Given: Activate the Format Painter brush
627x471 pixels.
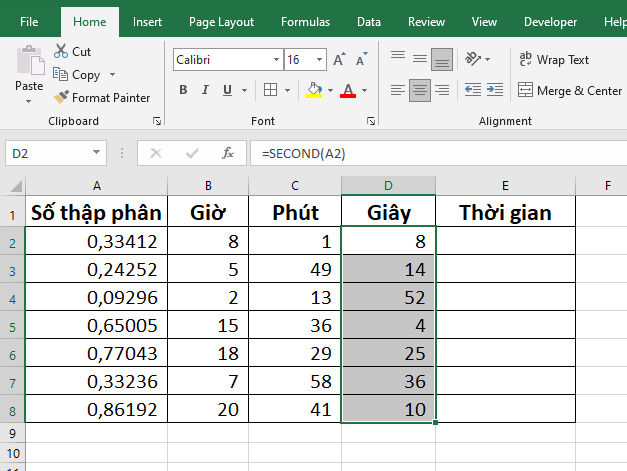Looking at the screenshot, I should coord(61,98).
